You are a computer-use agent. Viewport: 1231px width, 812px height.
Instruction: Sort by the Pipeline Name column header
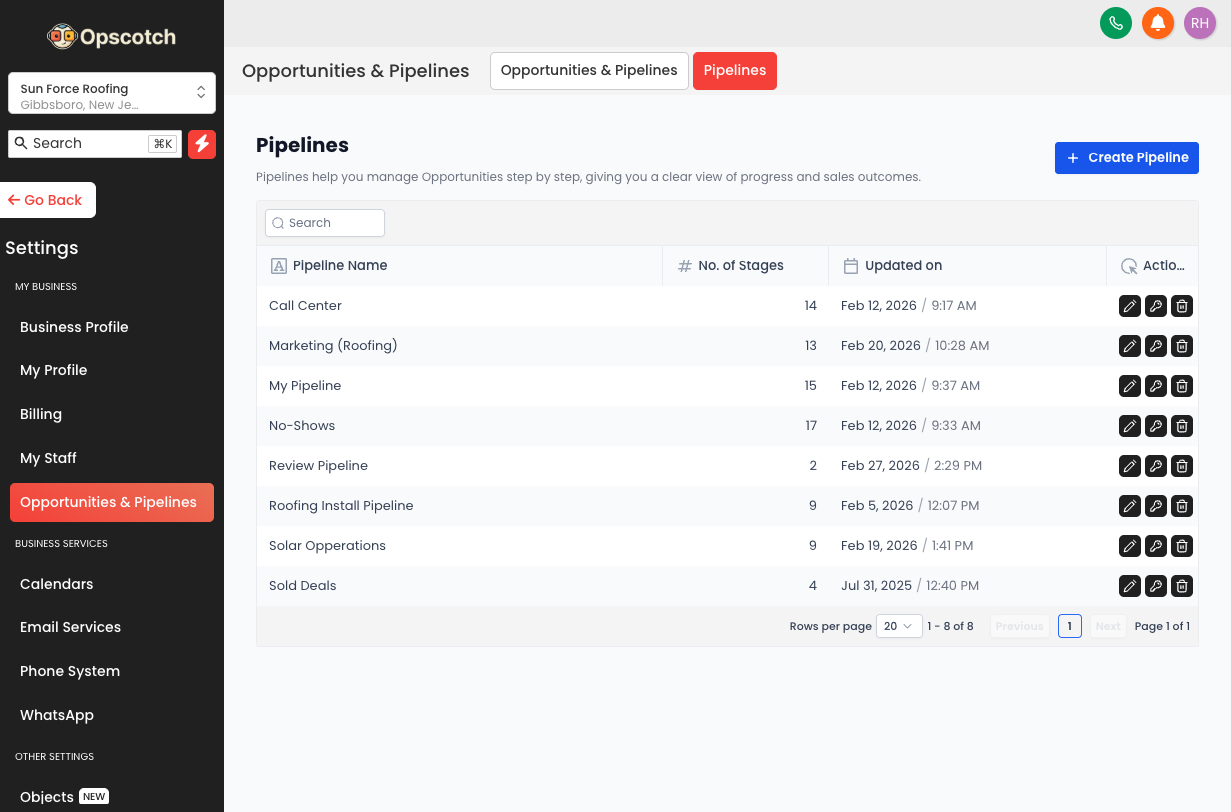pyautogui.click(x=340, y=266)
